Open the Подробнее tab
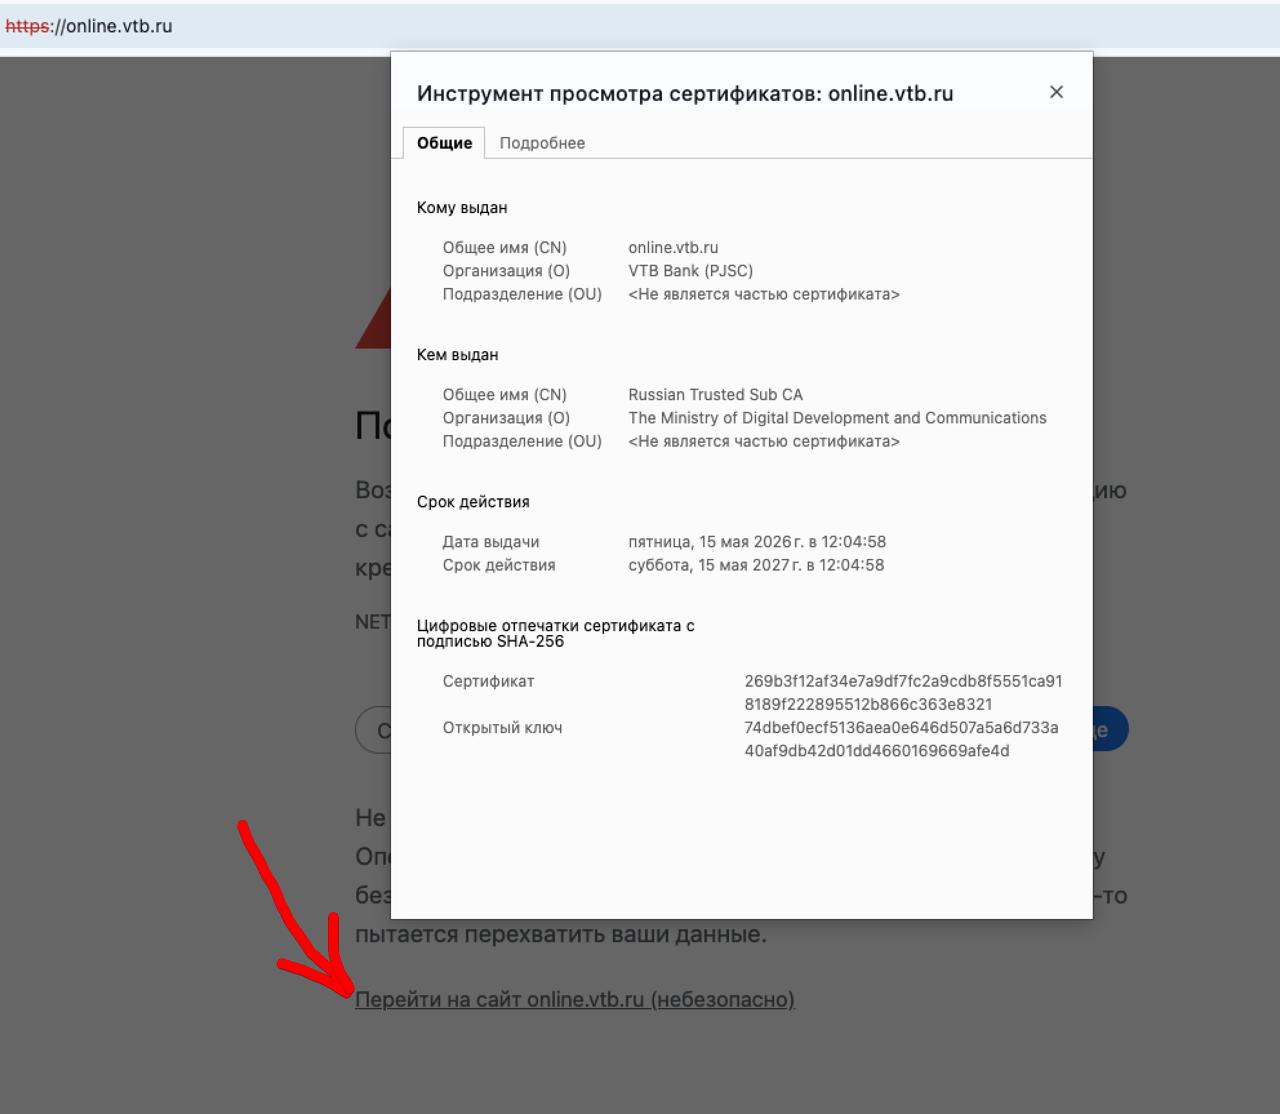 pyautogui.click(x=542, y=143)
